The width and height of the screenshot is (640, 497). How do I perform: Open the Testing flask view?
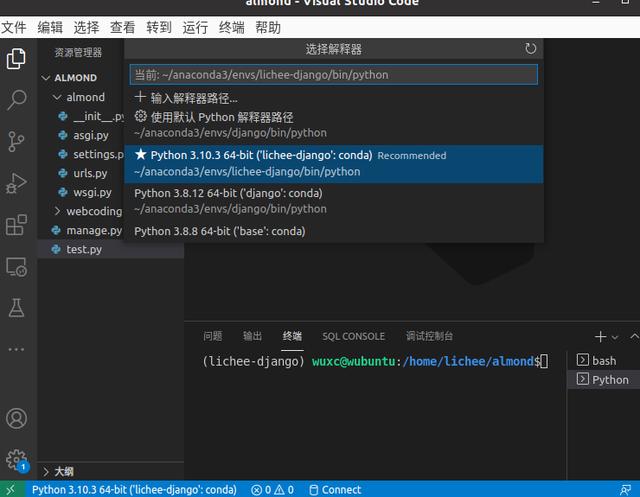click(16, 308)
